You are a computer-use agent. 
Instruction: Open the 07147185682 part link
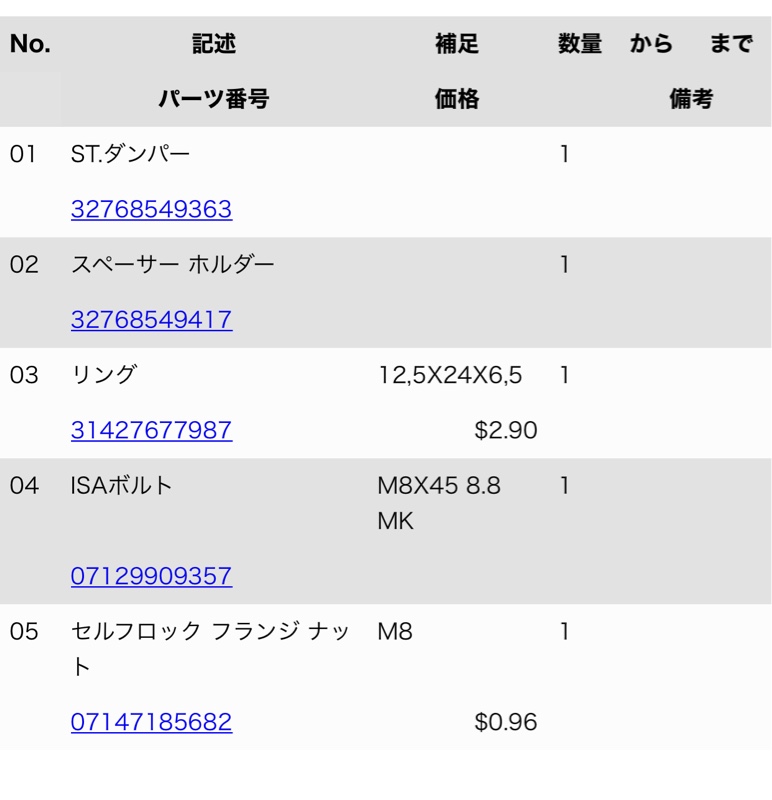pyautogui.click(x=151, y=722)
